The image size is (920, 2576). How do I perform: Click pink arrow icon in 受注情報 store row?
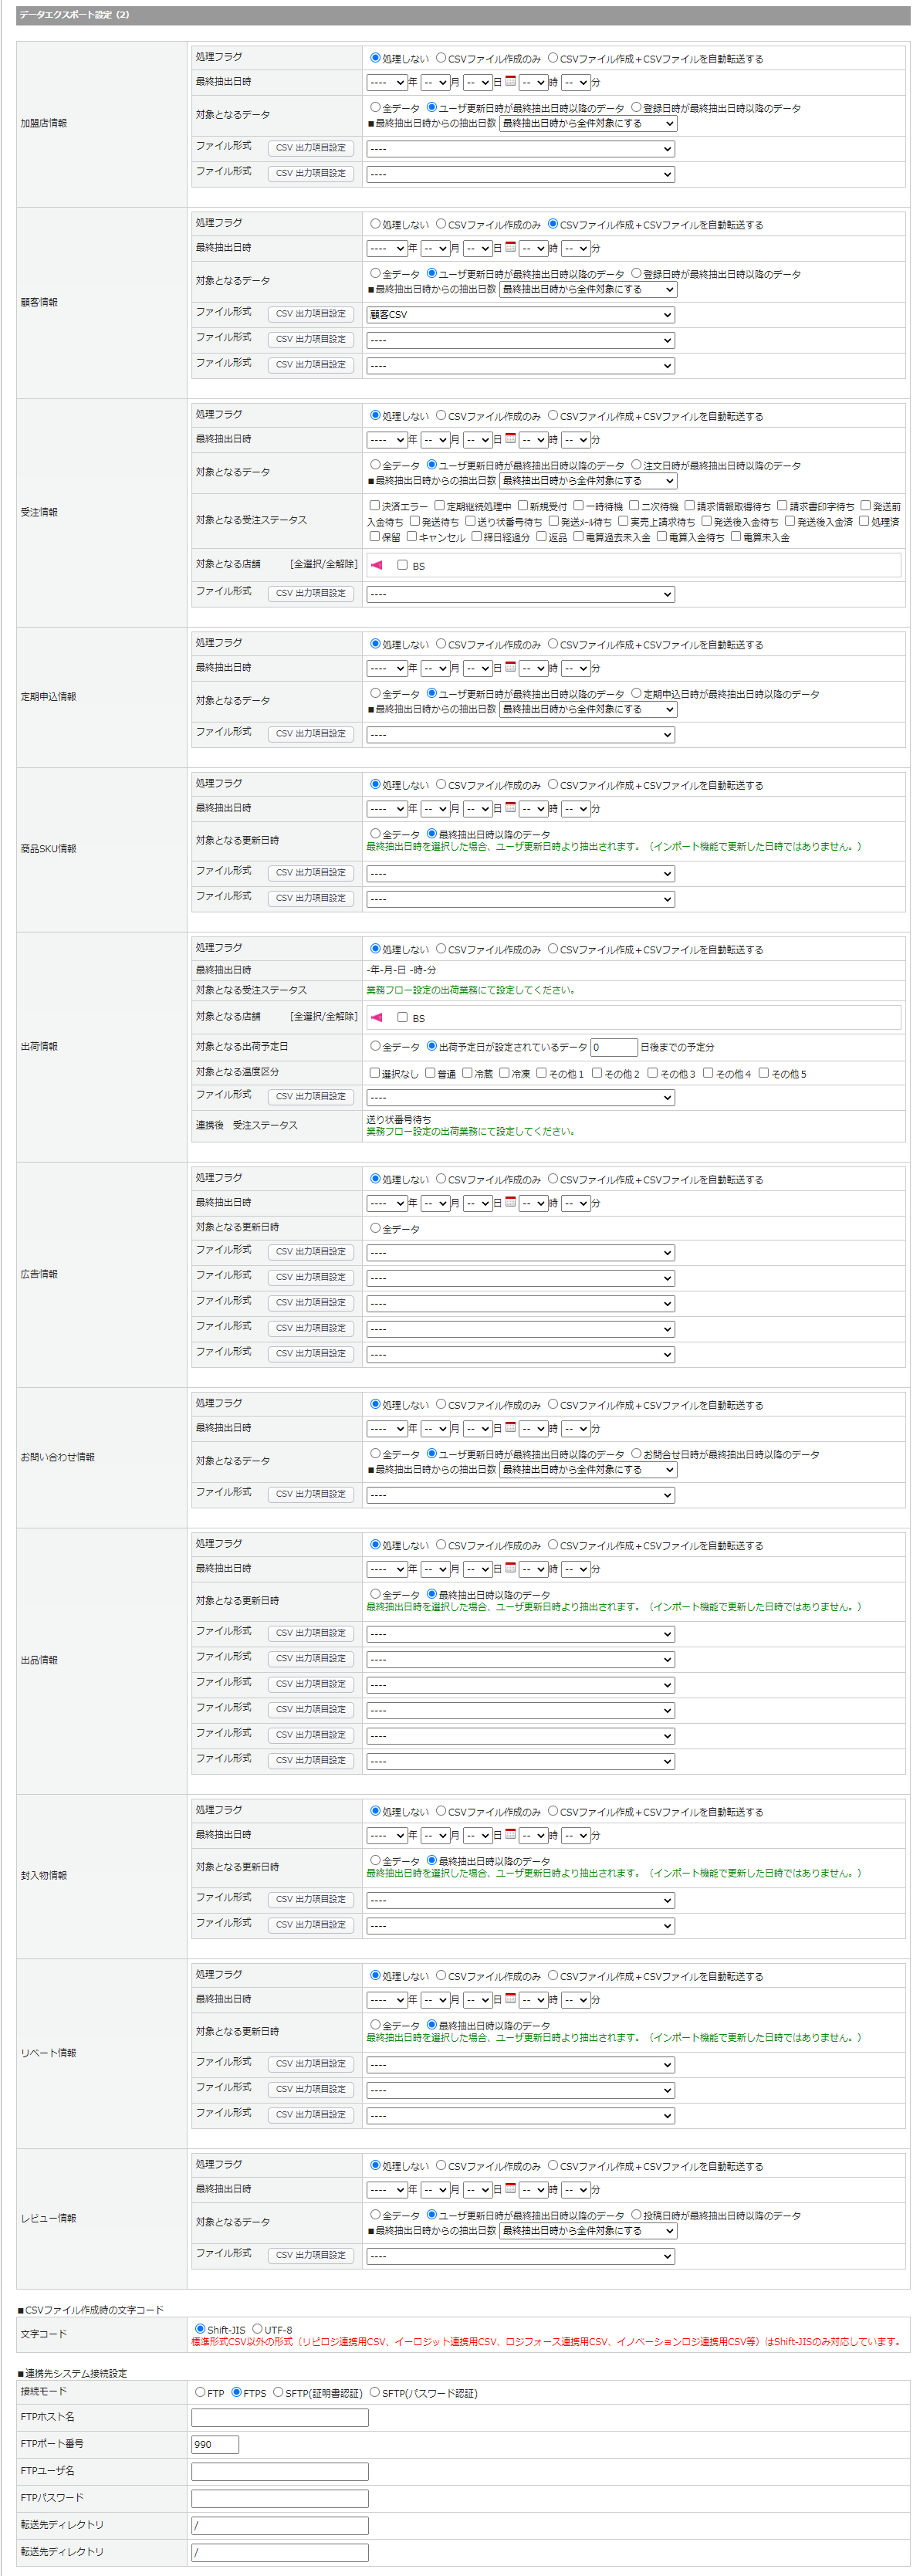point(376,565)
